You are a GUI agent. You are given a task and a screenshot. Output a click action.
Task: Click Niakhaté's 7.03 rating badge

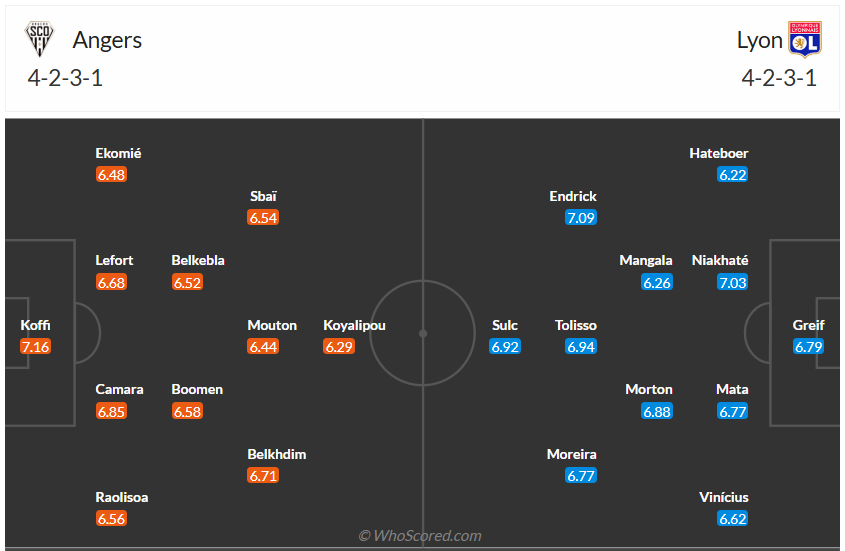pyautogui.click(x=733, y=282)
